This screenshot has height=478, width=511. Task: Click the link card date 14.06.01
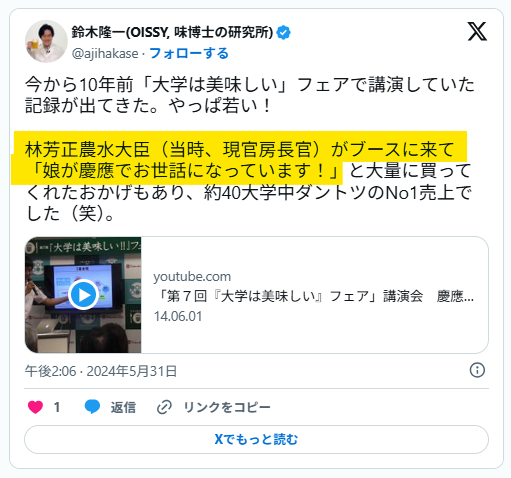178,316
